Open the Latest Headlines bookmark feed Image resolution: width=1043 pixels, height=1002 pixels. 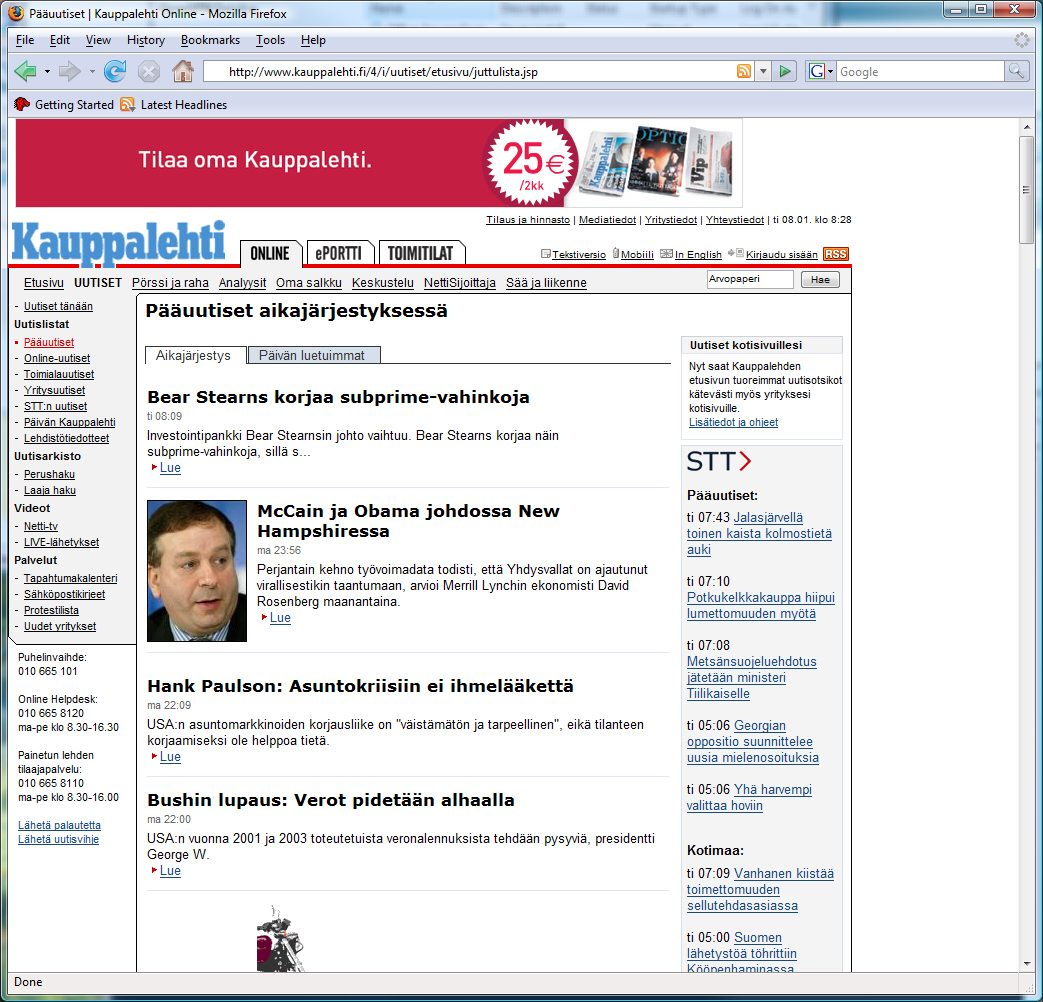point(183,105)
